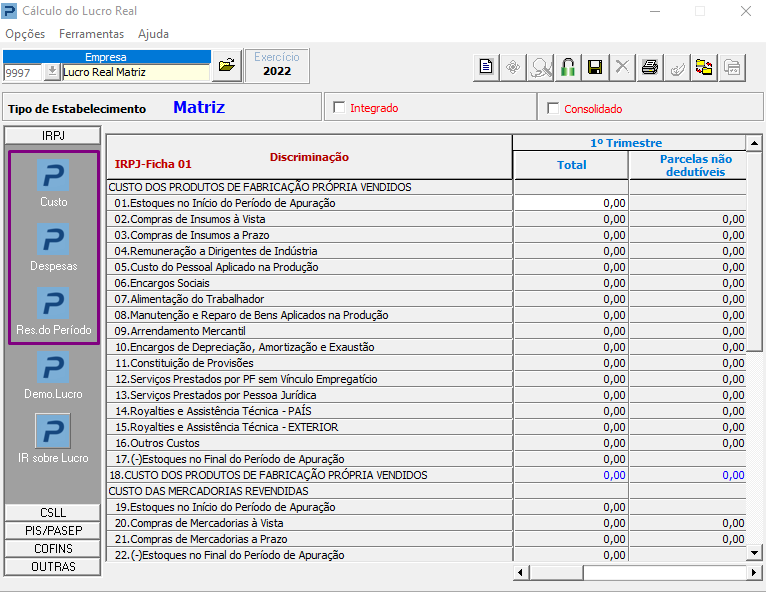Open the Ferramentas menu

tap(91, 34)
